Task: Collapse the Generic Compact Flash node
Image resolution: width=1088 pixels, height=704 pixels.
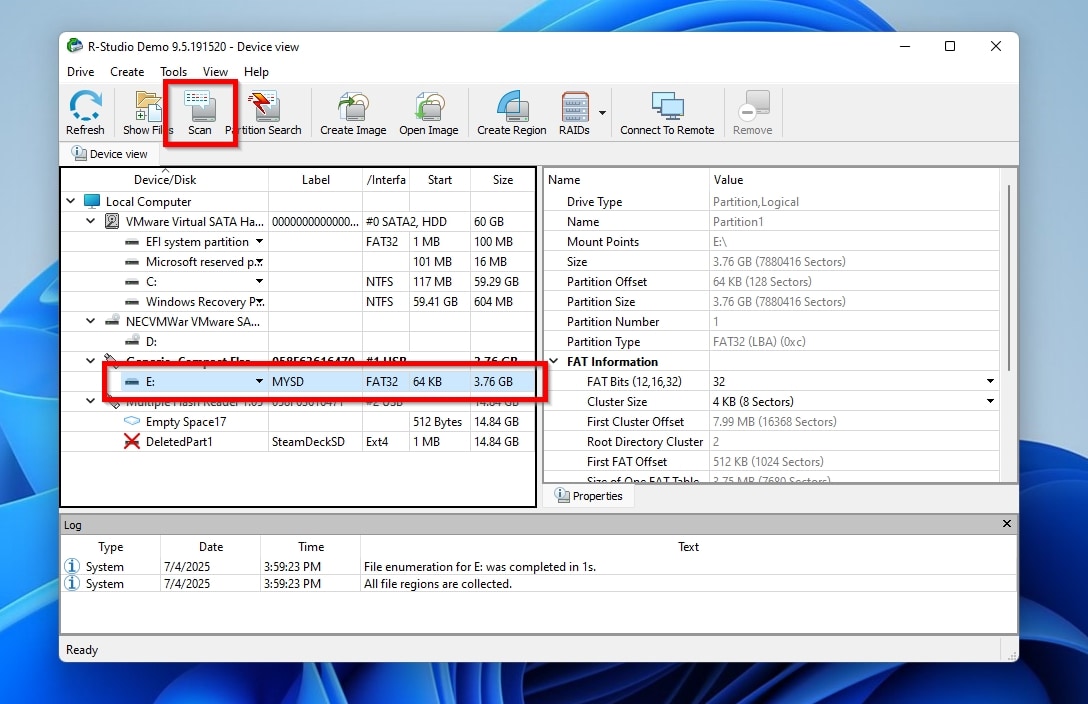Action: pyautogui.click(x=91, y=360)
